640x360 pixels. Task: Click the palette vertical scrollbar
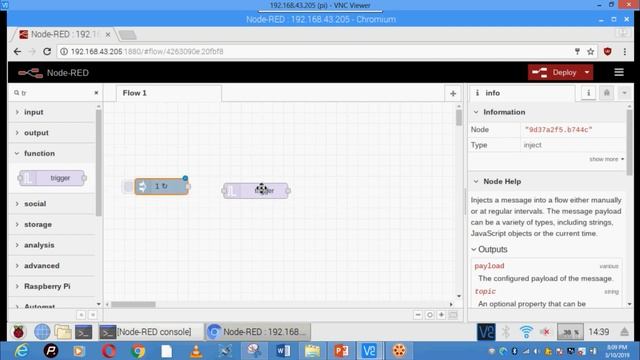tap(98, 162)
